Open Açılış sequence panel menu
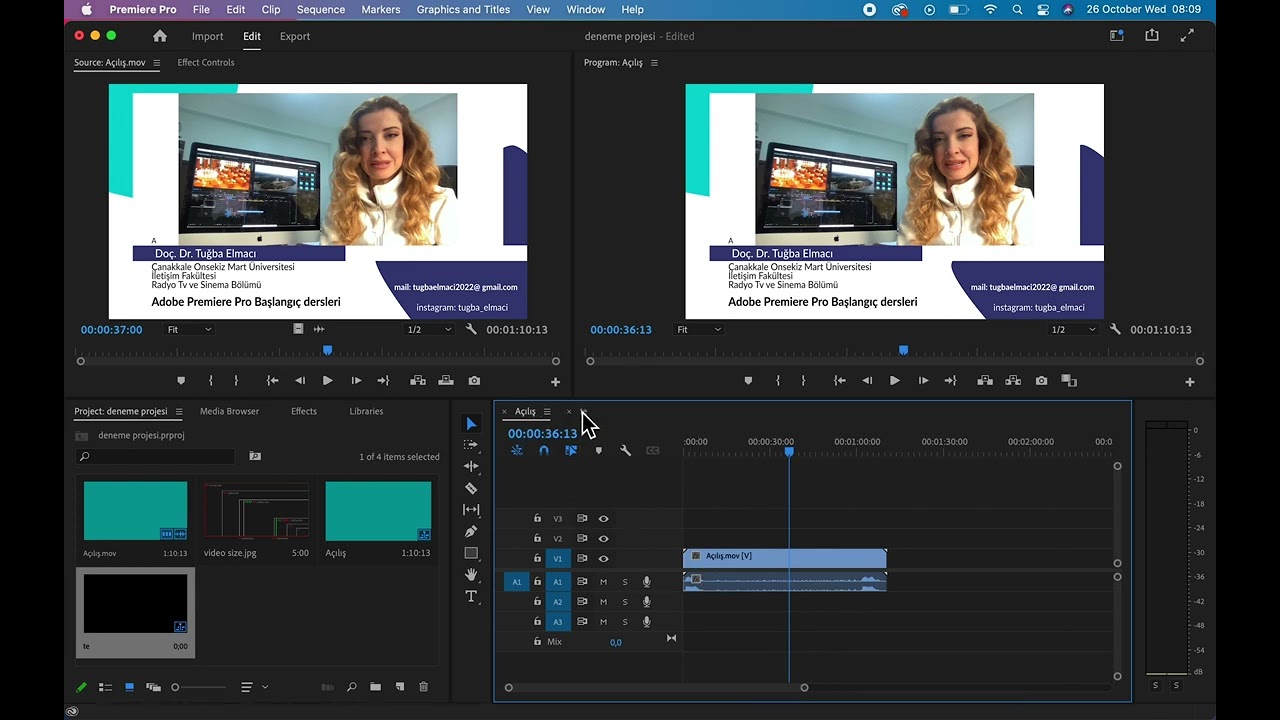The height and width of the screenshot is (720, 1280). click(546, 412)
